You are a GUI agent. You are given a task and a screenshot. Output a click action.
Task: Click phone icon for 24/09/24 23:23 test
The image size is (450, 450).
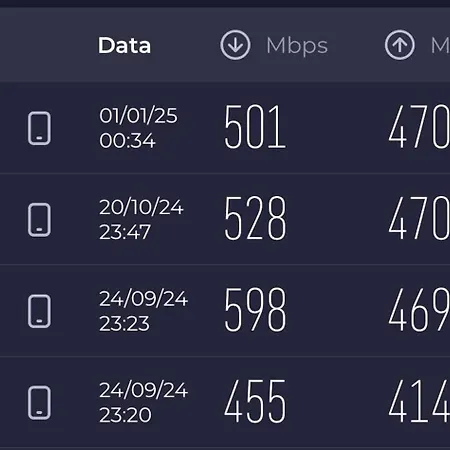pos(39,311)
